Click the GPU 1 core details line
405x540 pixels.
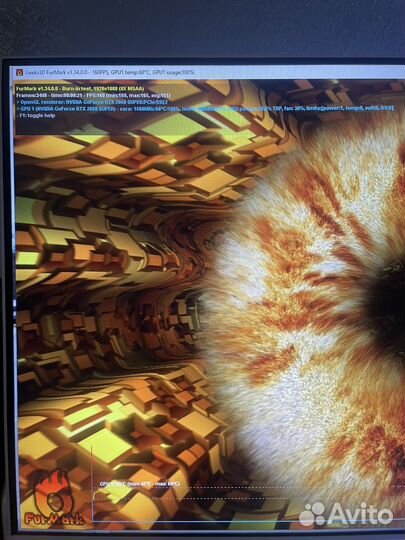click(x=205, y=108)
